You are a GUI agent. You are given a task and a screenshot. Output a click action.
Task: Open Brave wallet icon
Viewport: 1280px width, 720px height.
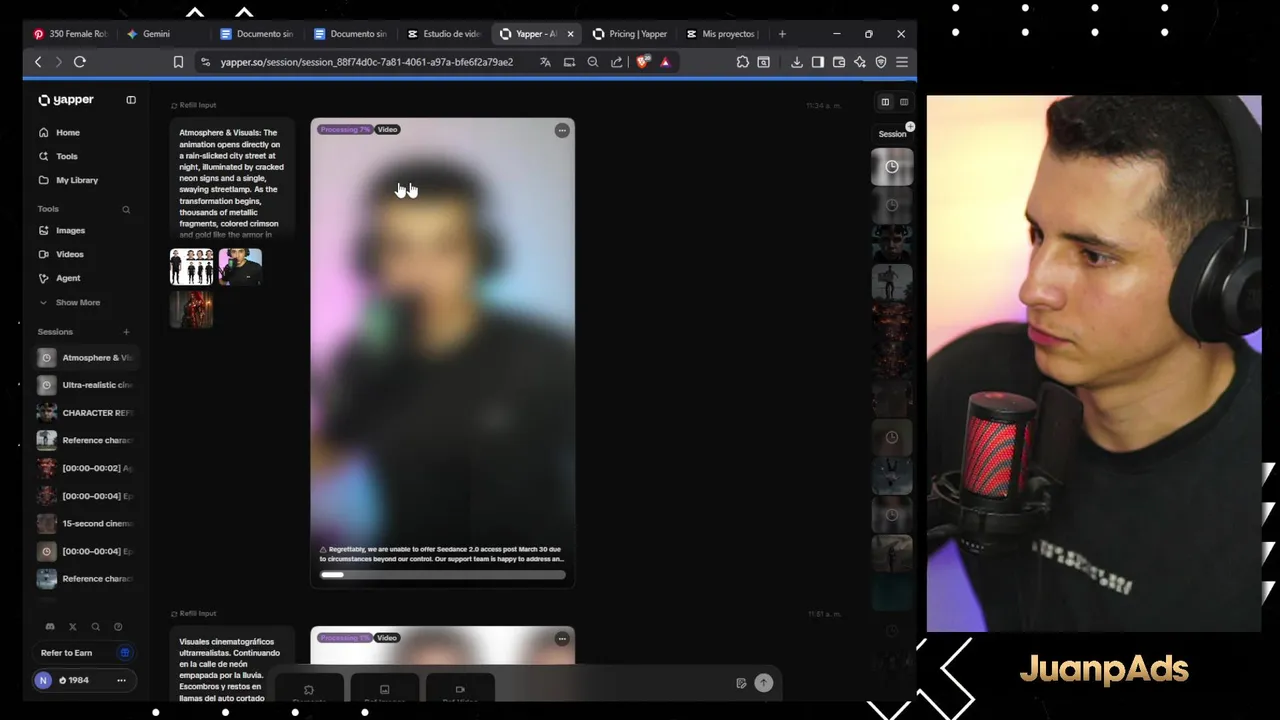point(839,62)
